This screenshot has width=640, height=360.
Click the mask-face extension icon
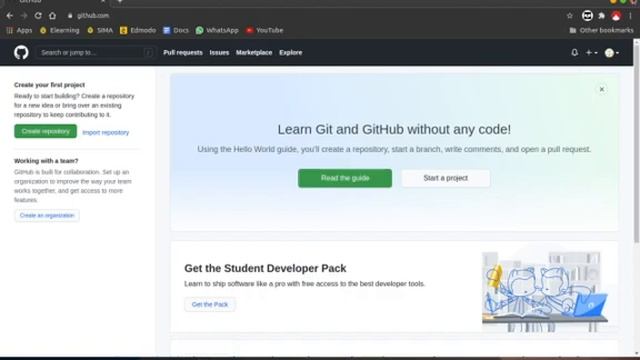587,16
